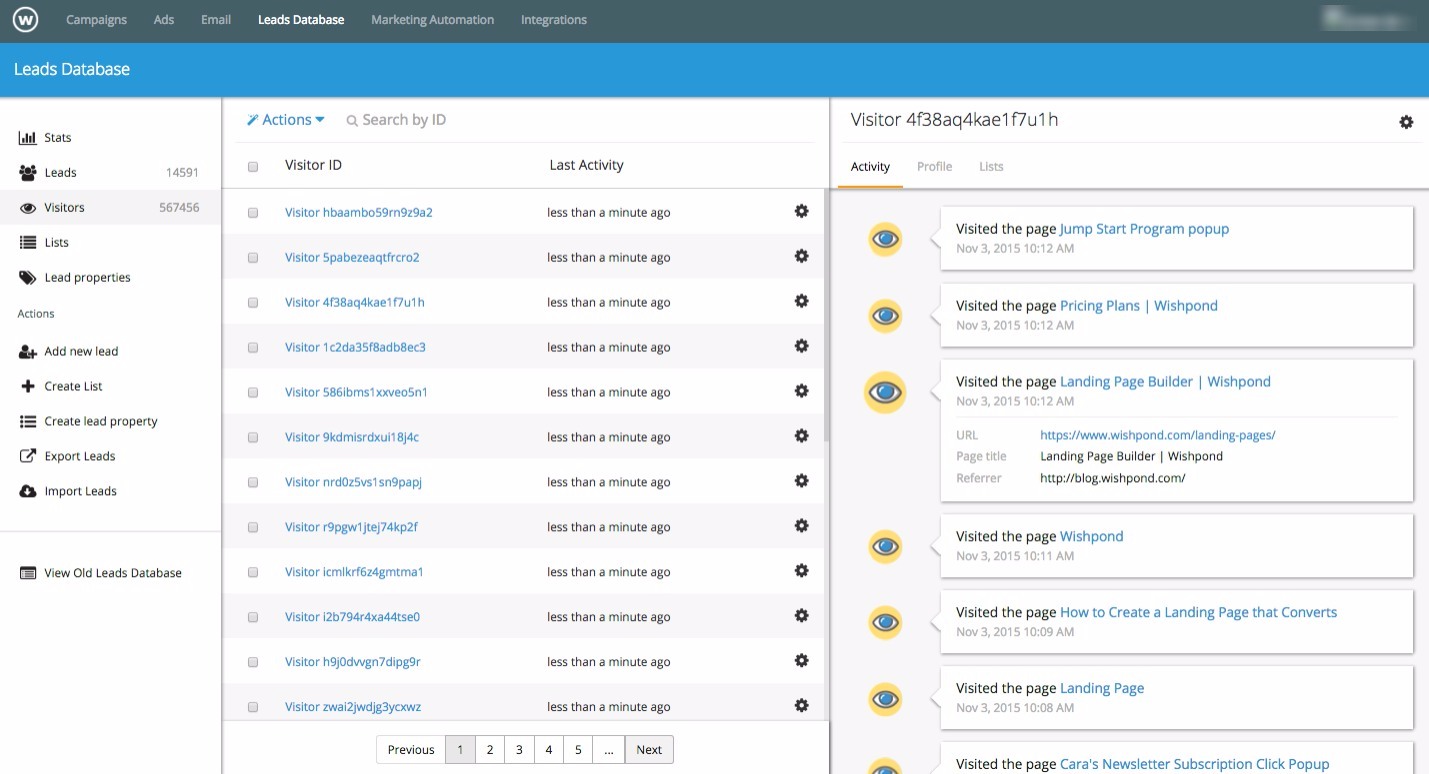This screenshot has width=1429, height=774.
Task: Open gear menu for Visitor 4f38aq4kae1f7u1h row
Action: [801, 301]
